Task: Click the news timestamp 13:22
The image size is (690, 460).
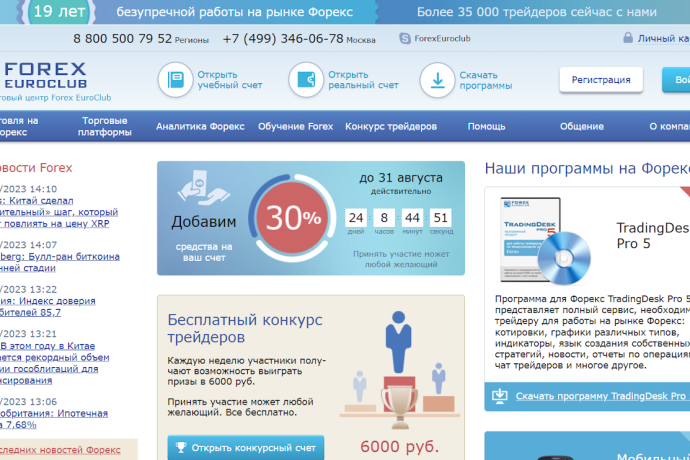Action: (x=43, y=289)
